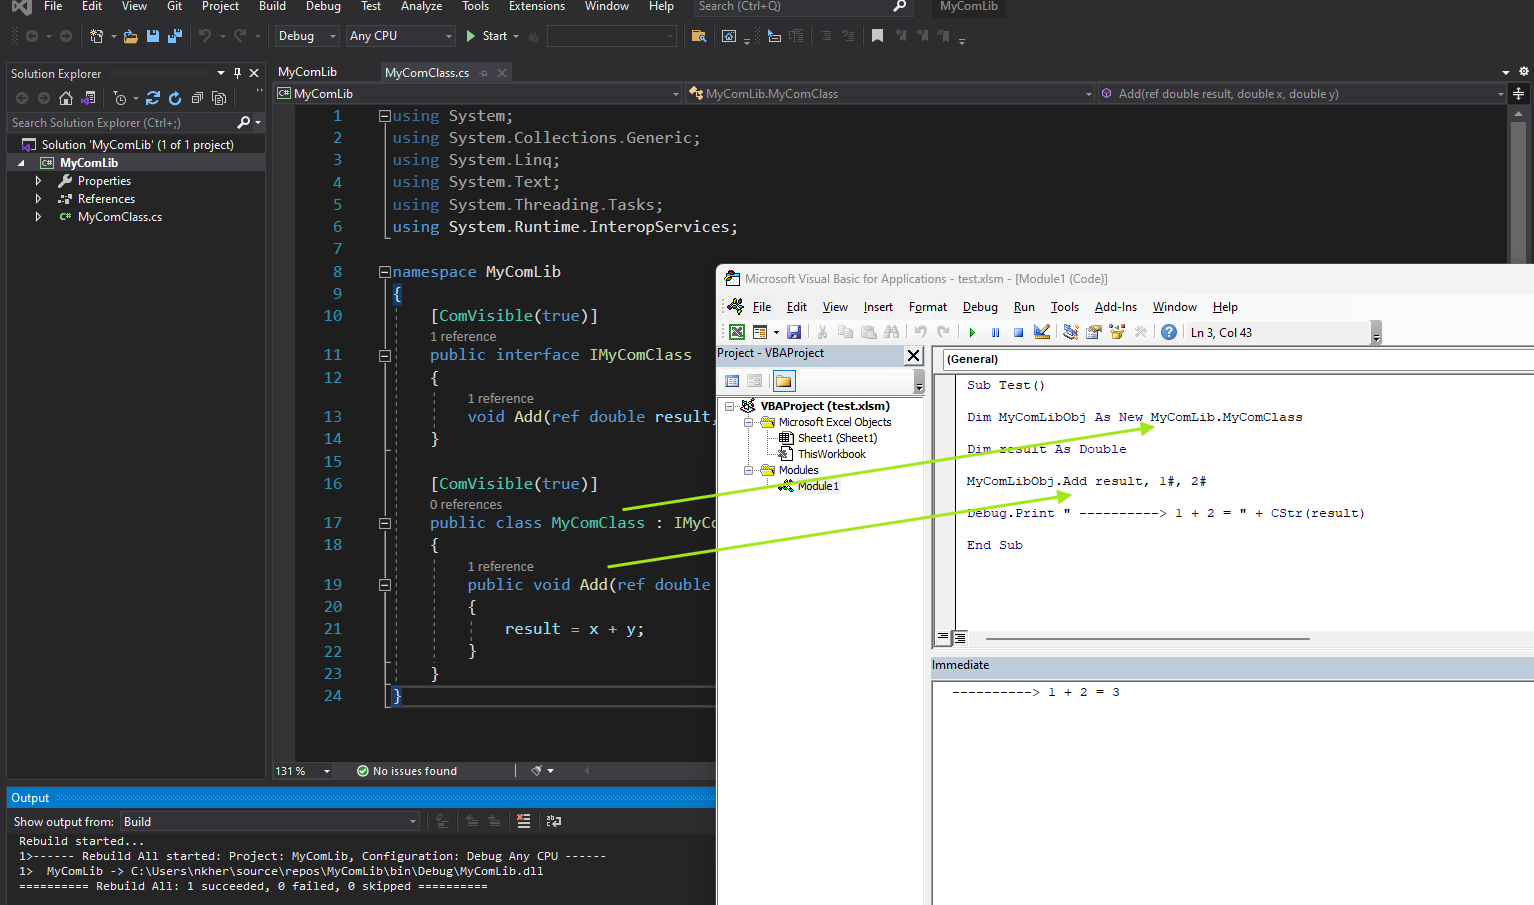The width and height of the screenshot is (1534, 905).
Task: Open the Build menu in Visual Studio
Action: pos(272,6)
